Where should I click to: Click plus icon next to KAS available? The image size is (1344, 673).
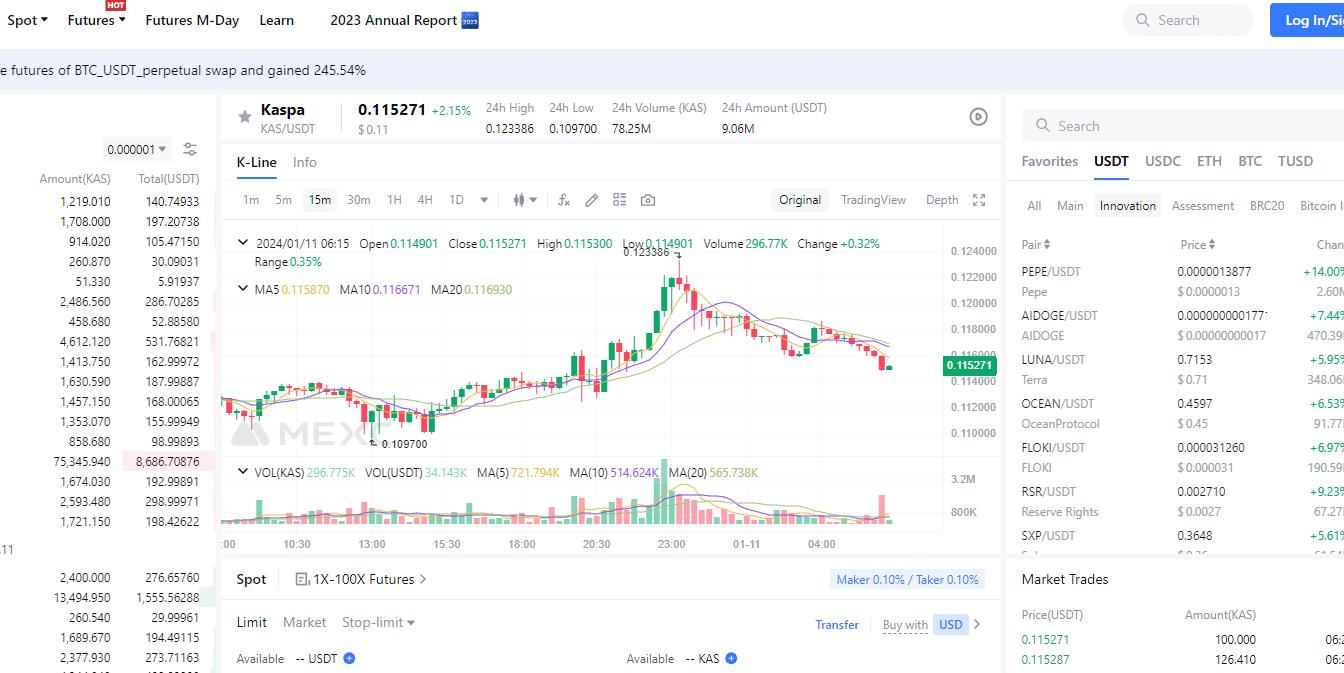tap(731, 658)
